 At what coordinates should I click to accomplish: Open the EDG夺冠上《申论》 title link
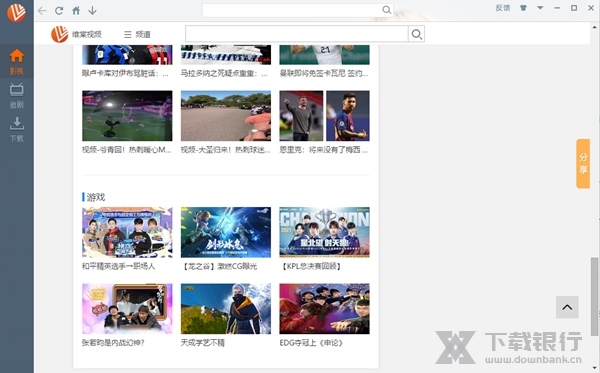311,342
